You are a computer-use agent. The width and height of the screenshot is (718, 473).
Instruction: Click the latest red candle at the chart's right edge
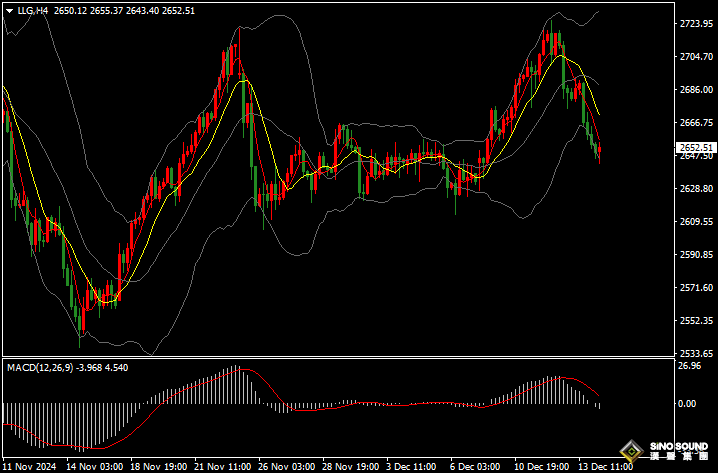[x=599, y=149]
